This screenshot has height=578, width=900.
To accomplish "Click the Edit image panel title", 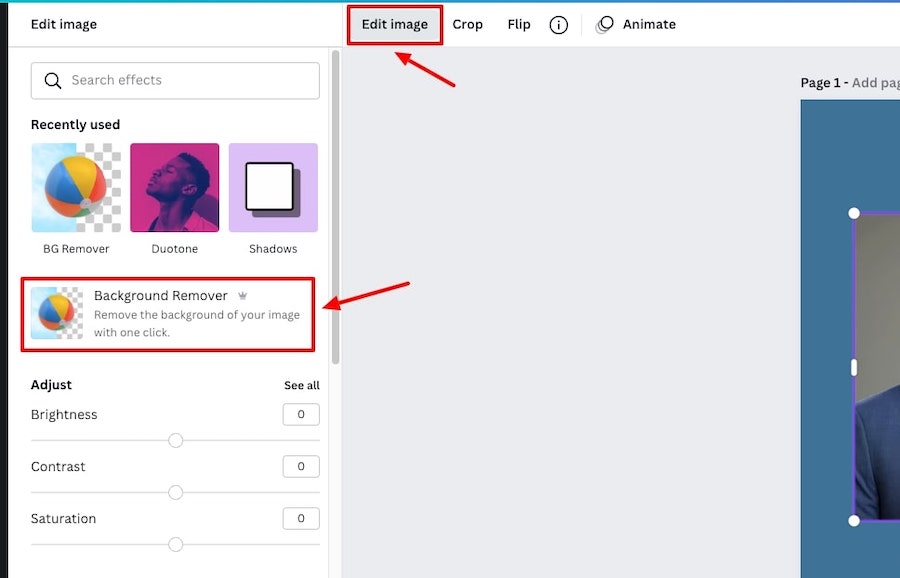I will point(64,24).
